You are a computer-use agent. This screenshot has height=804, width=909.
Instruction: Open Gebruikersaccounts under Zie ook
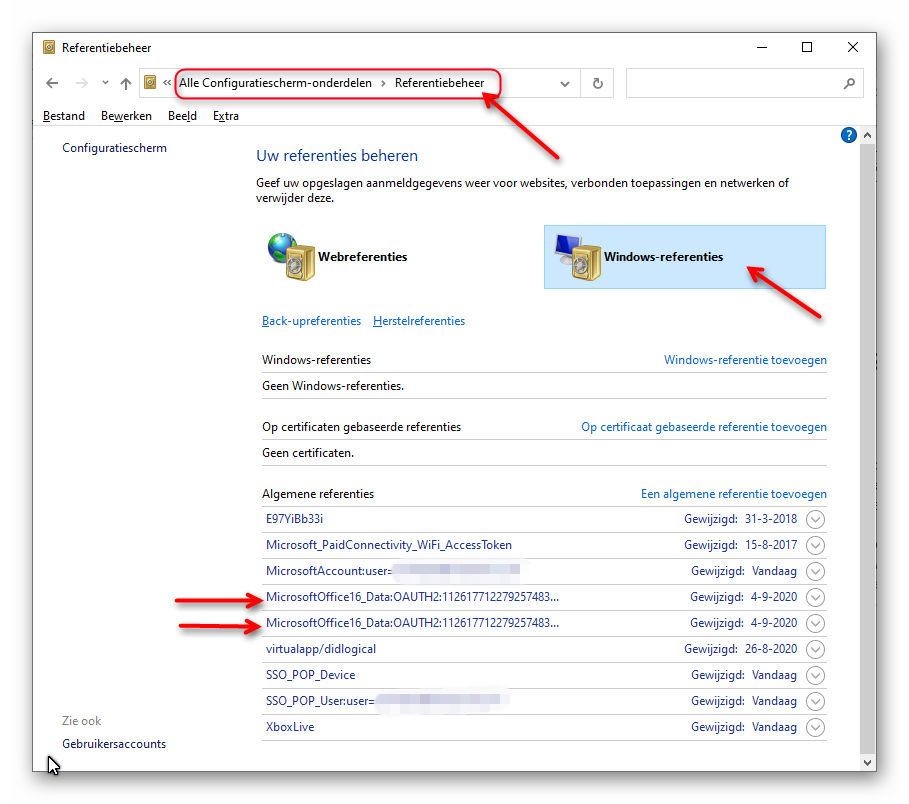pyautogui.click(x=114, y=744)
